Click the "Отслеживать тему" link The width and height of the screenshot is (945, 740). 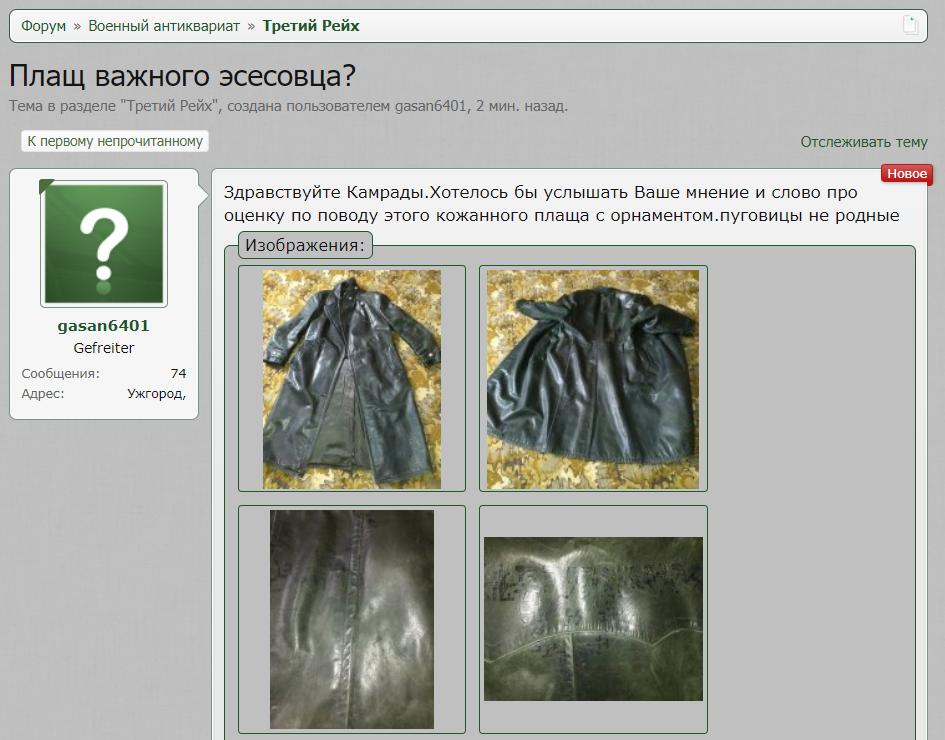[x=864, y=142]
